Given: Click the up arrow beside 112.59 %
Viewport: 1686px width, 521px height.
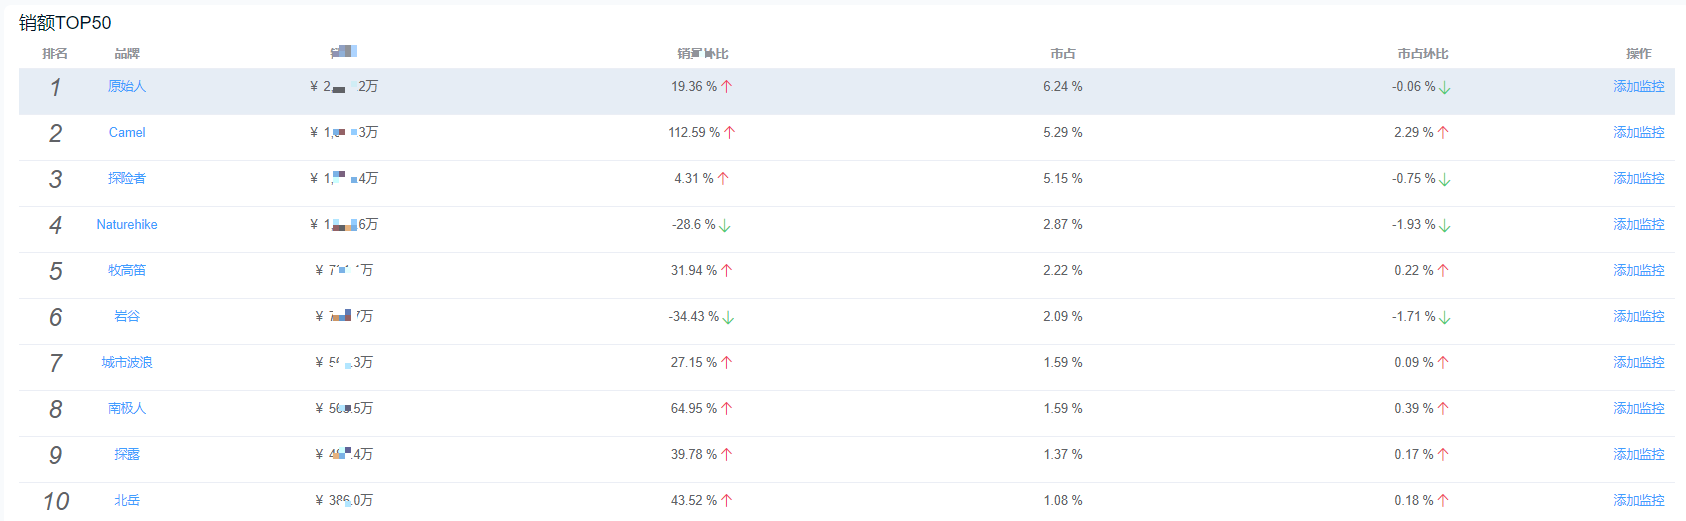Looking at the screenshot, I should tap(730, 133).
